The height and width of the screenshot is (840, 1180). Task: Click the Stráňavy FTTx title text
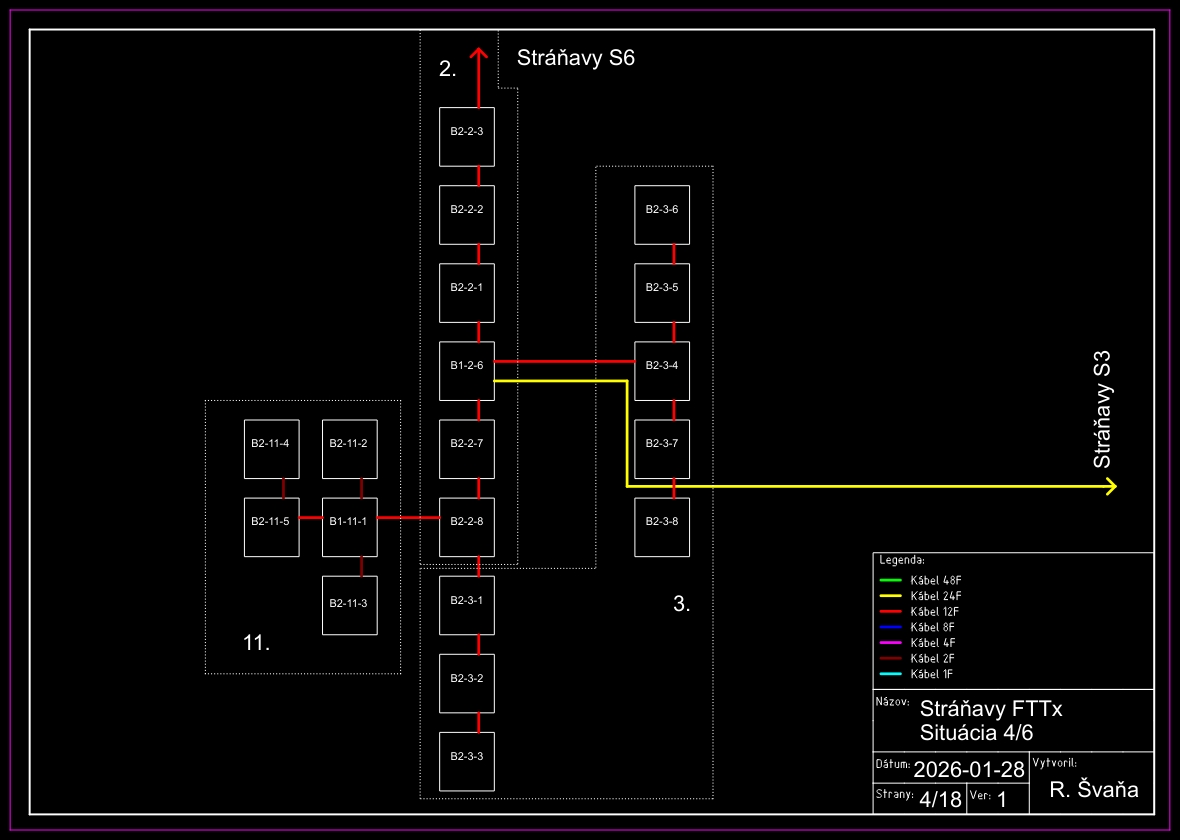click(x=990, y=709)
